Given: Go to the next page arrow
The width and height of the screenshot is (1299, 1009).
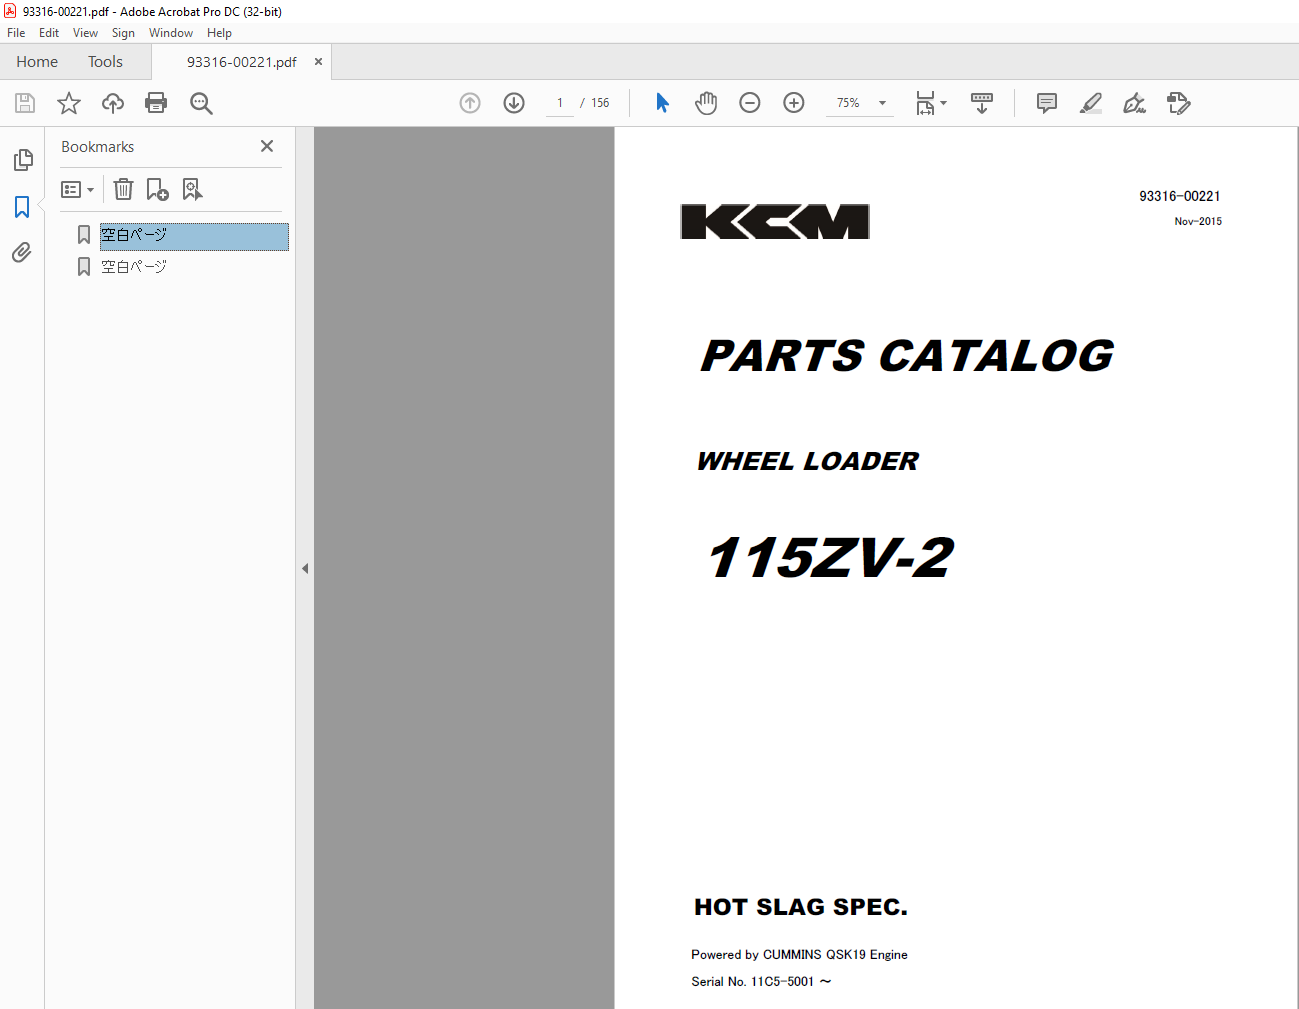Looking at the screenshot, I should click(514, 103).
